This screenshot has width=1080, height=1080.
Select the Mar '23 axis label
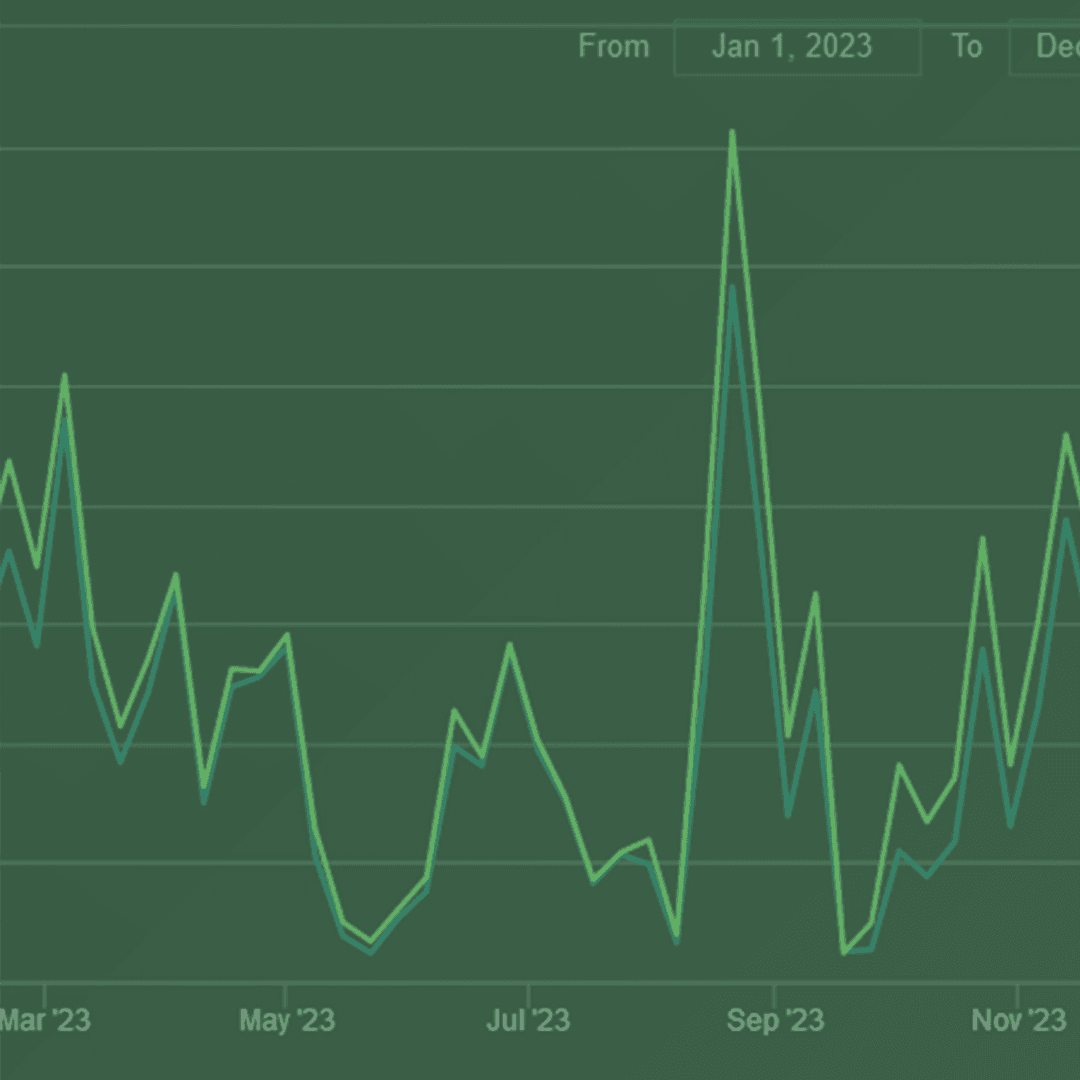[x=45, y=1020]
